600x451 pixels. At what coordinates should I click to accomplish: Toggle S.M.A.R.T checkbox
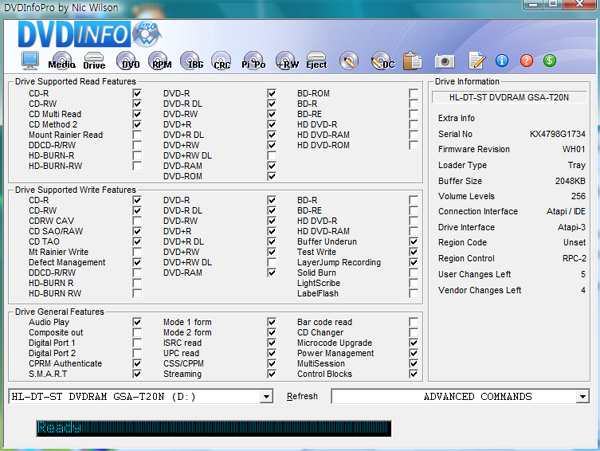tap(137, 374)
